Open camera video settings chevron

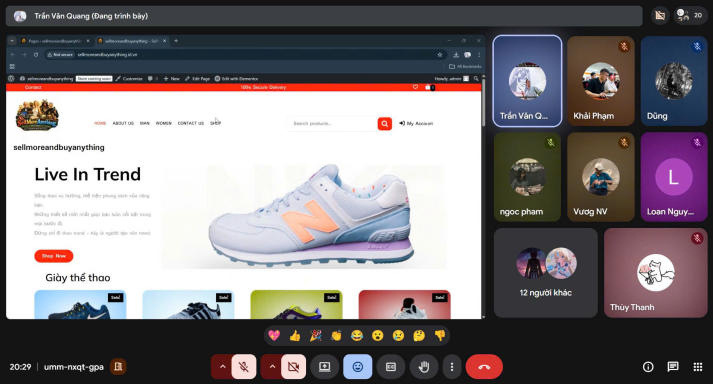point(272,367)
